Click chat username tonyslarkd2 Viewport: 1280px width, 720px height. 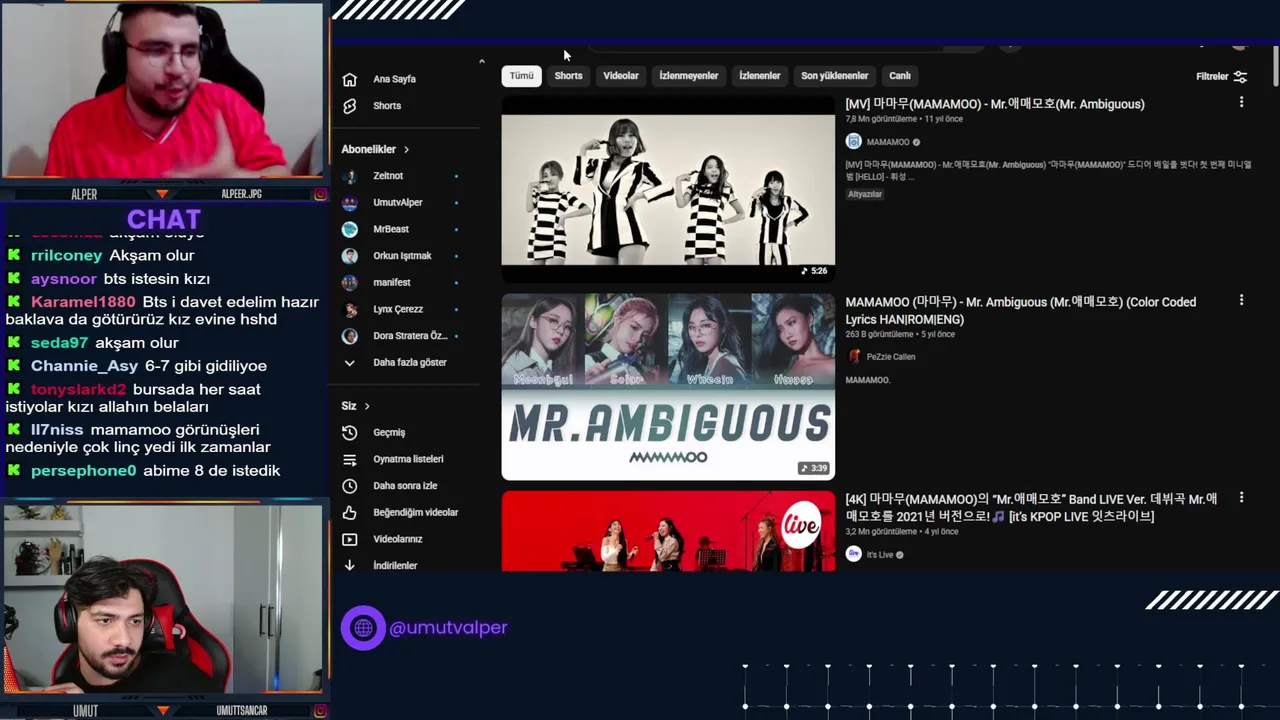79,389
